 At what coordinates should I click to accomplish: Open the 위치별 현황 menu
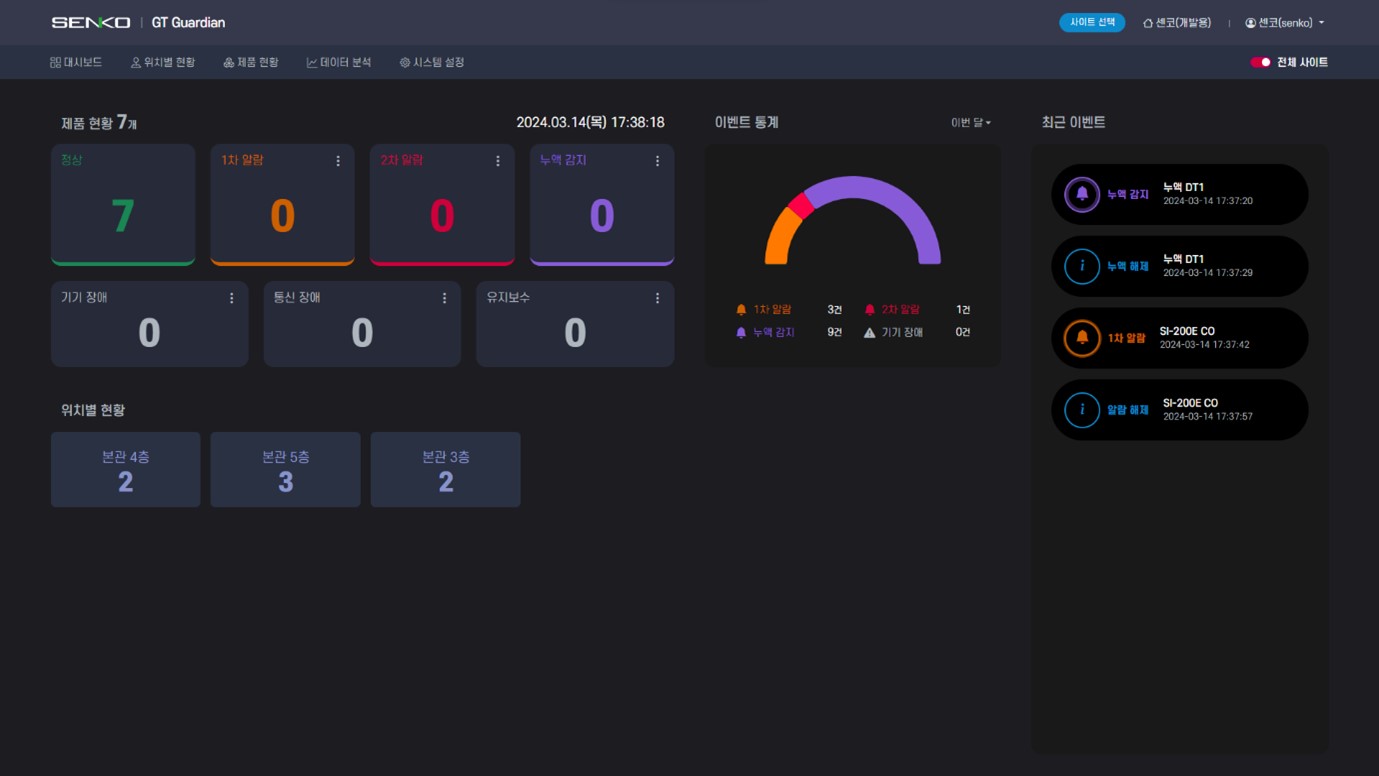click(163, 62)
